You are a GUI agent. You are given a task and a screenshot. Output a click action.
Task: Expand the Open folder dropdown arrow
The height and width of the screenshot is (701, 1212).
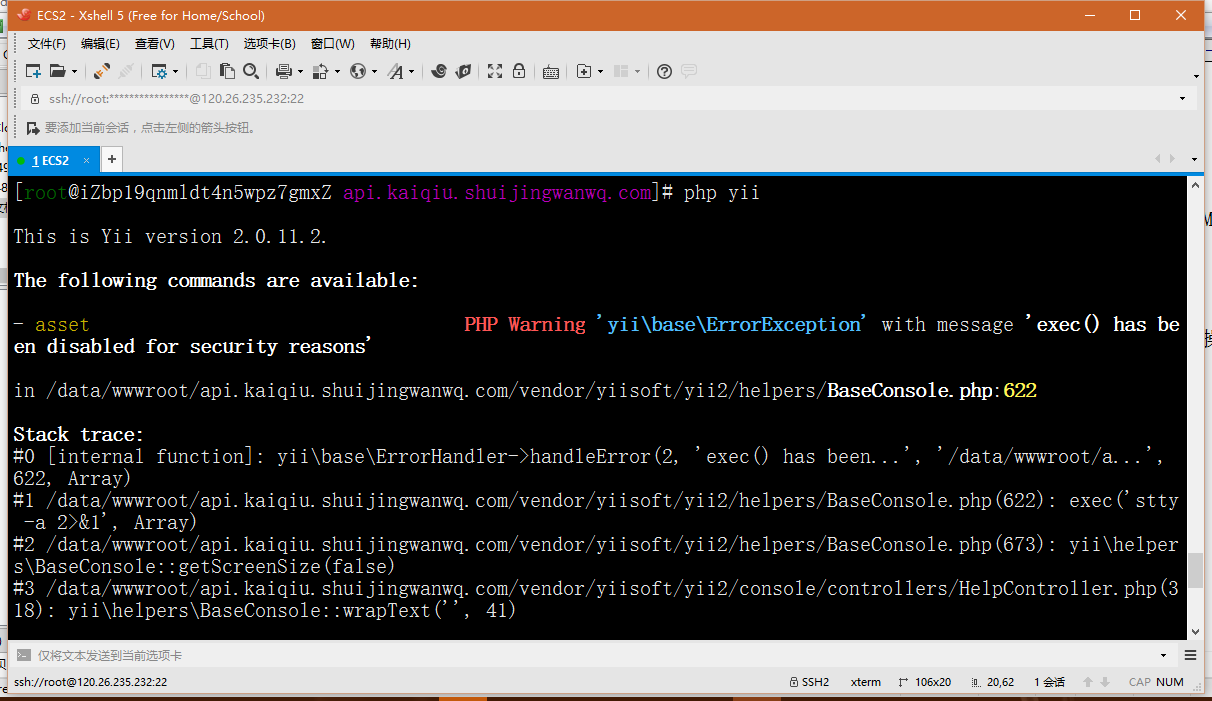[x=74, y=72]
